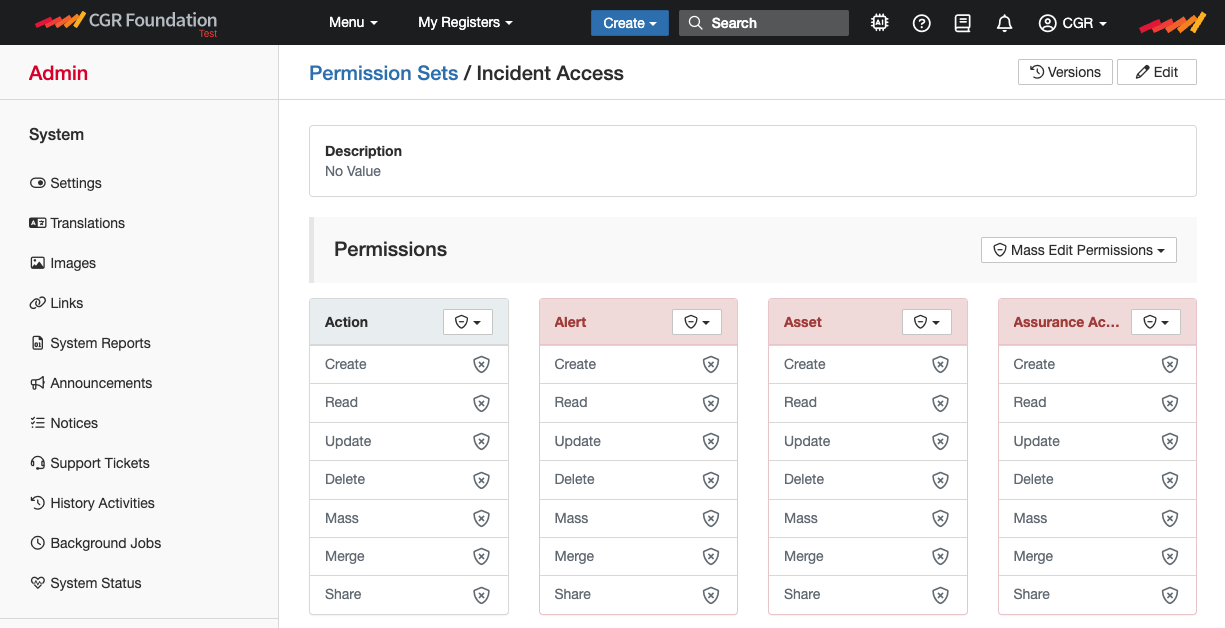Toggle Asset Merge permission shield icon
Viewport: 1225px width, 628px height.
[x=940, y=557]
